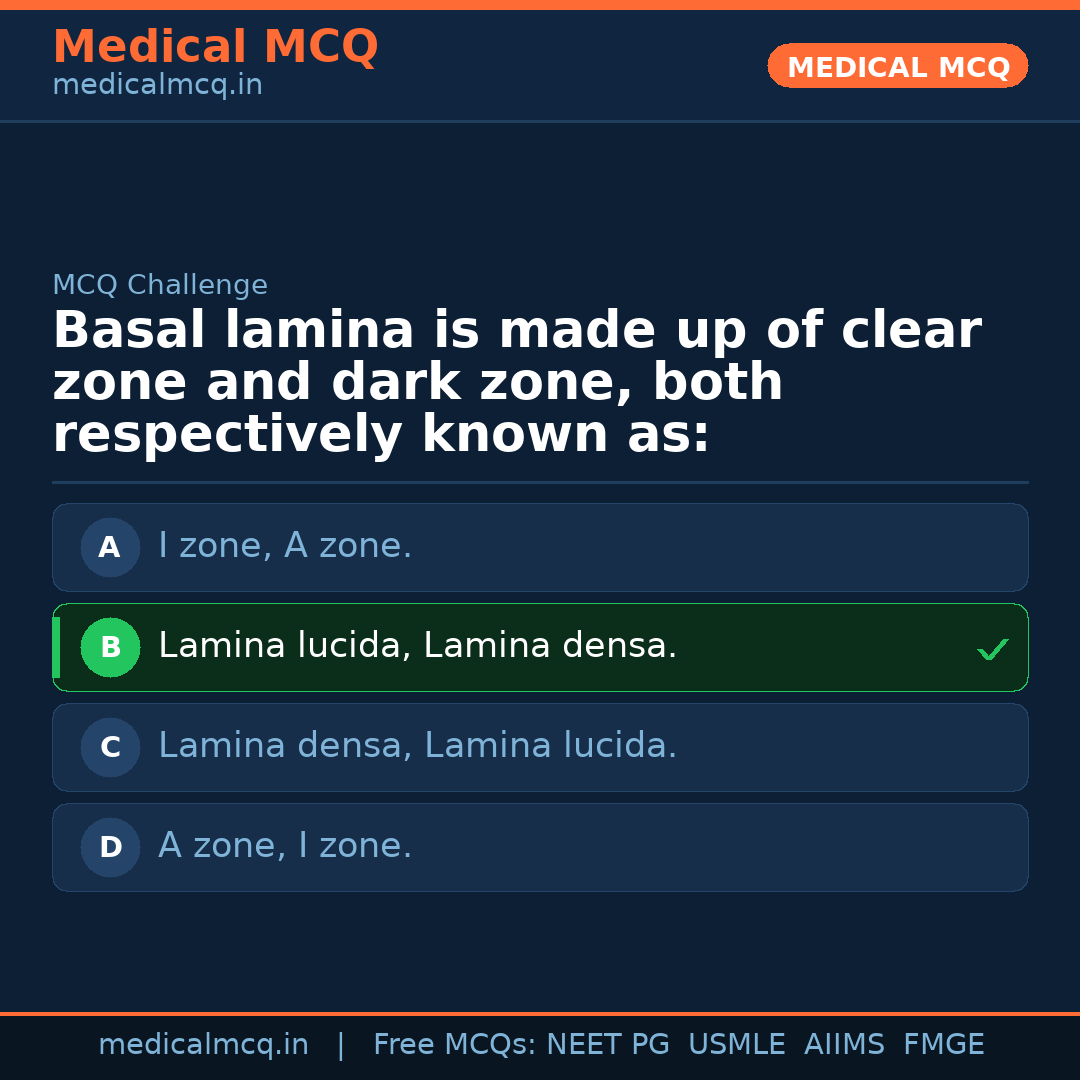Select the D letter circle

(x=110, y=847)
